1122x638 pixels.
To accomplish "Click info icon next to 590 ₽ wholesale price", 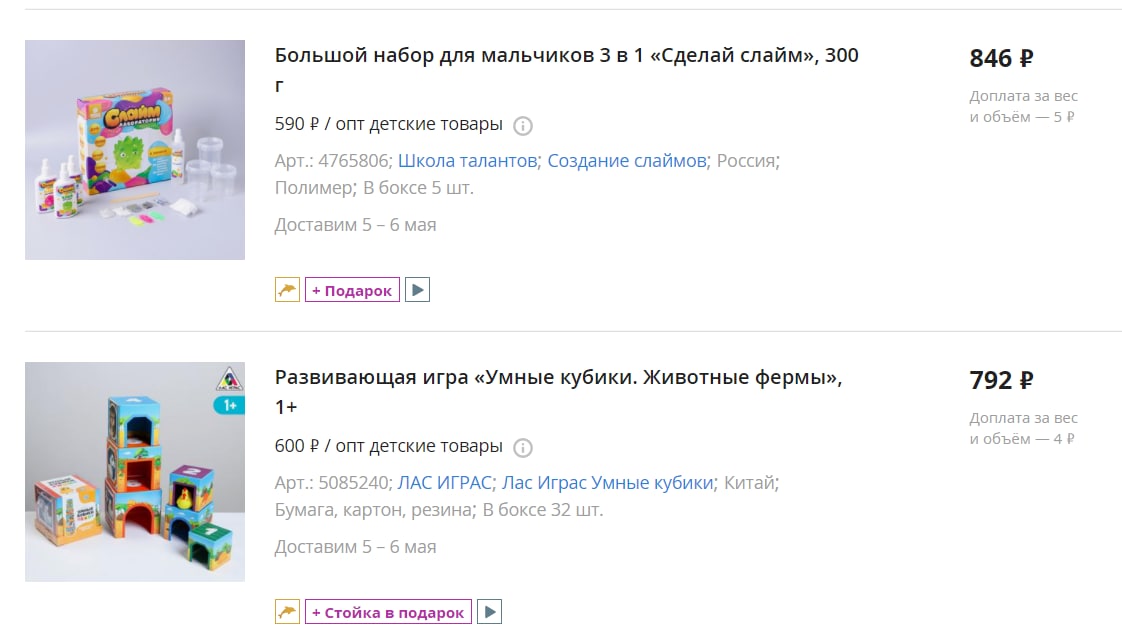I will click(523, 126).
